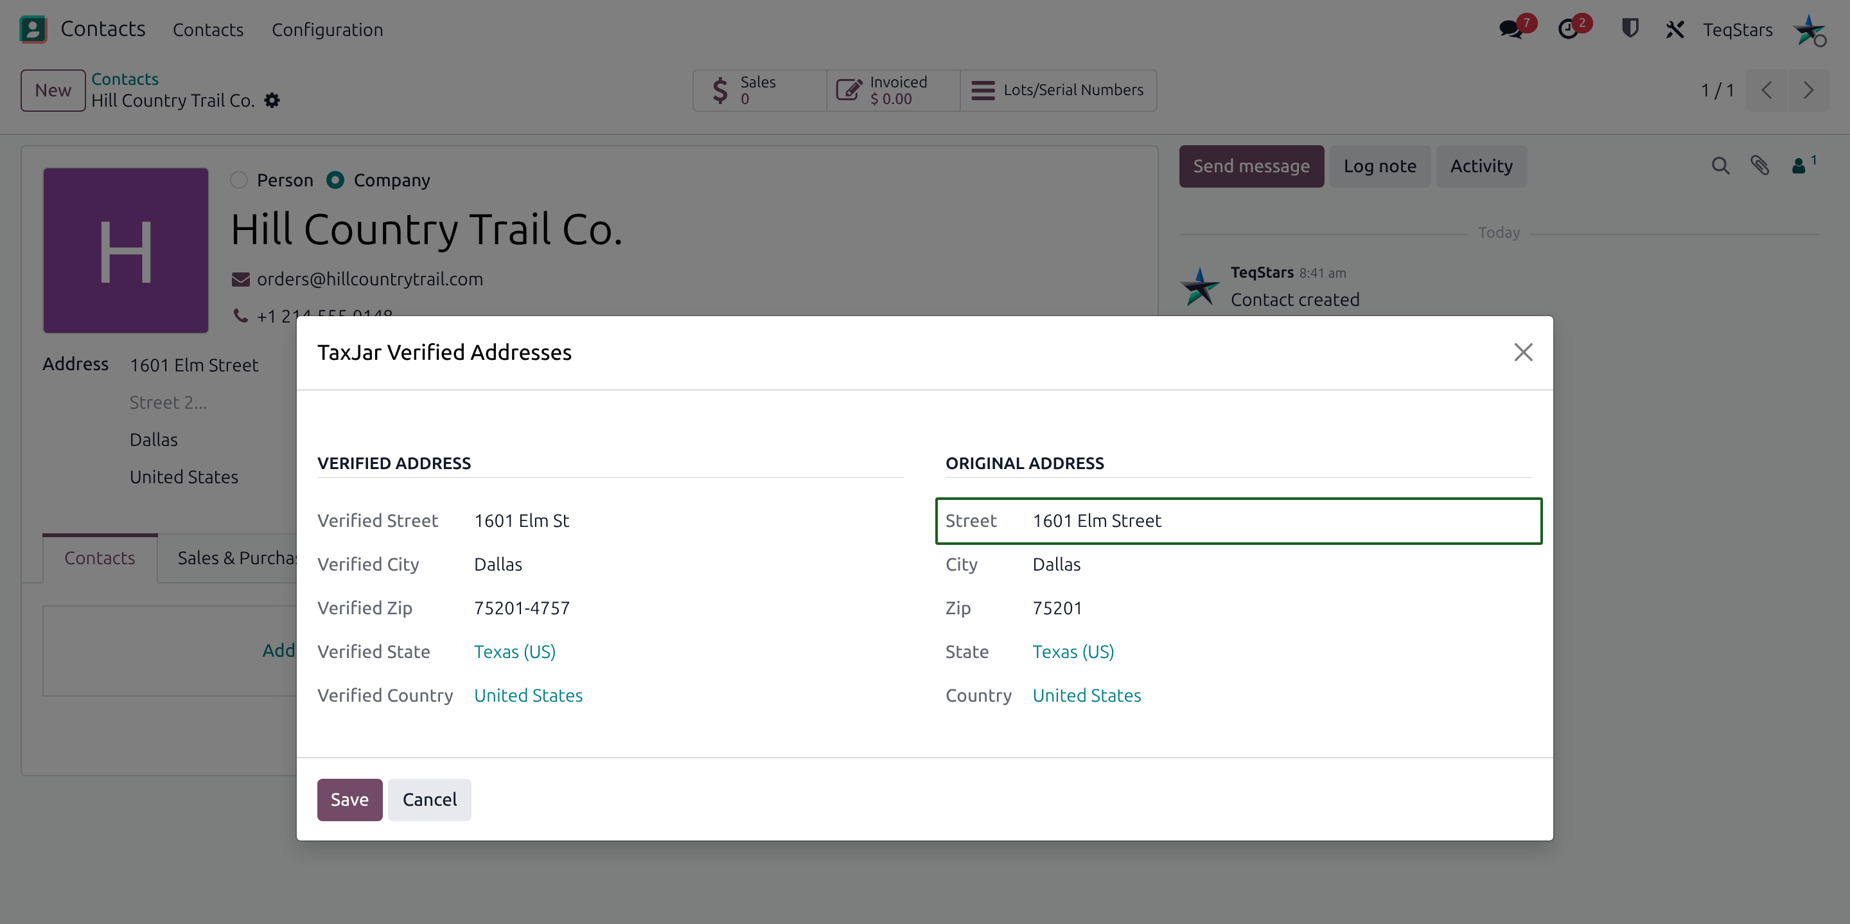The width and height of the screenshot is (1850, 924).
Task: Click the Activity button in chatter
Action: (1481, 166)
